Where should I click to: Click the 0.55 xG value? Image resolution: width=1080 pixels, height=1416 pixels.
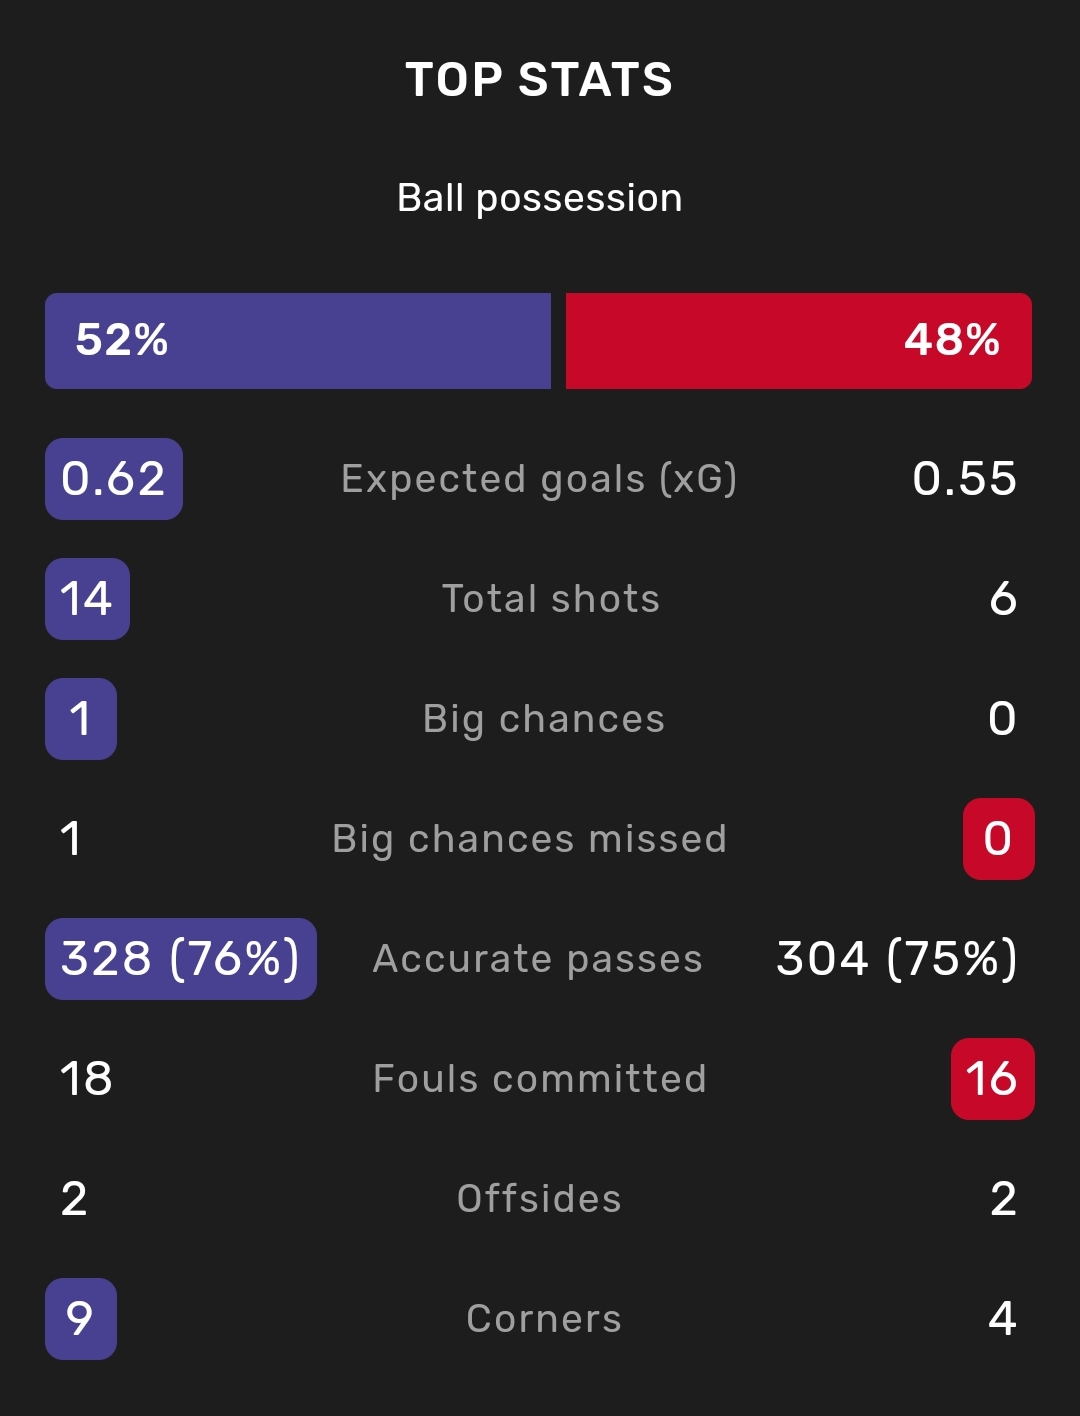pyautogui.click(x=964, y=479)
